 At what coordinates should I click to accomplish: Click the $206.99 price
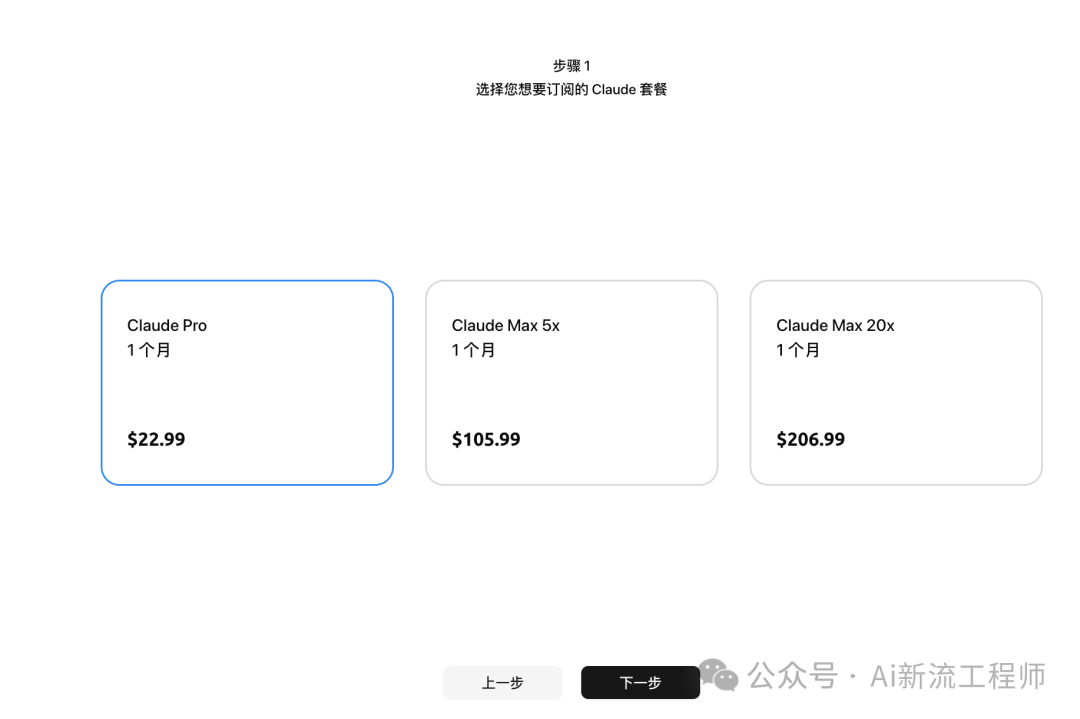810,439
